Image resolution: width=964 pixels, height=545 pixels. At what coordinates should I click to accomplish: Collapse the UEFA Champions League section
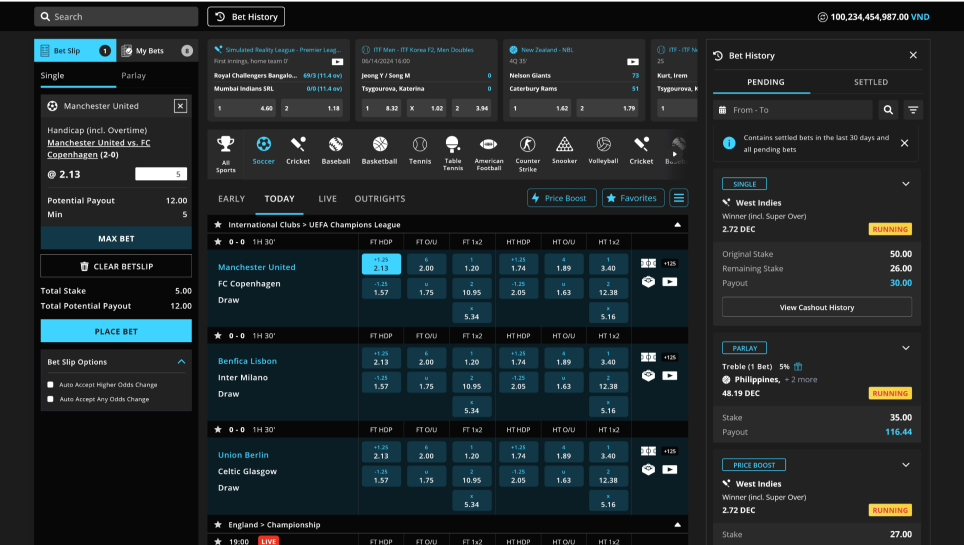pyautogui.click(x=678, y=225)
